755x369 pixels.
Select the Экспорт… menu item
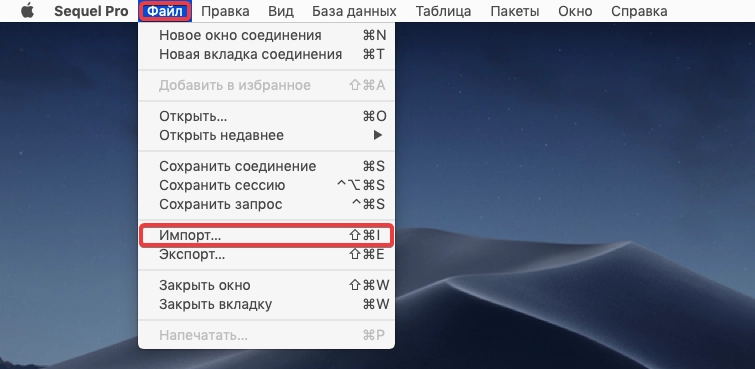pyautogui.click(x=266, y=255)
